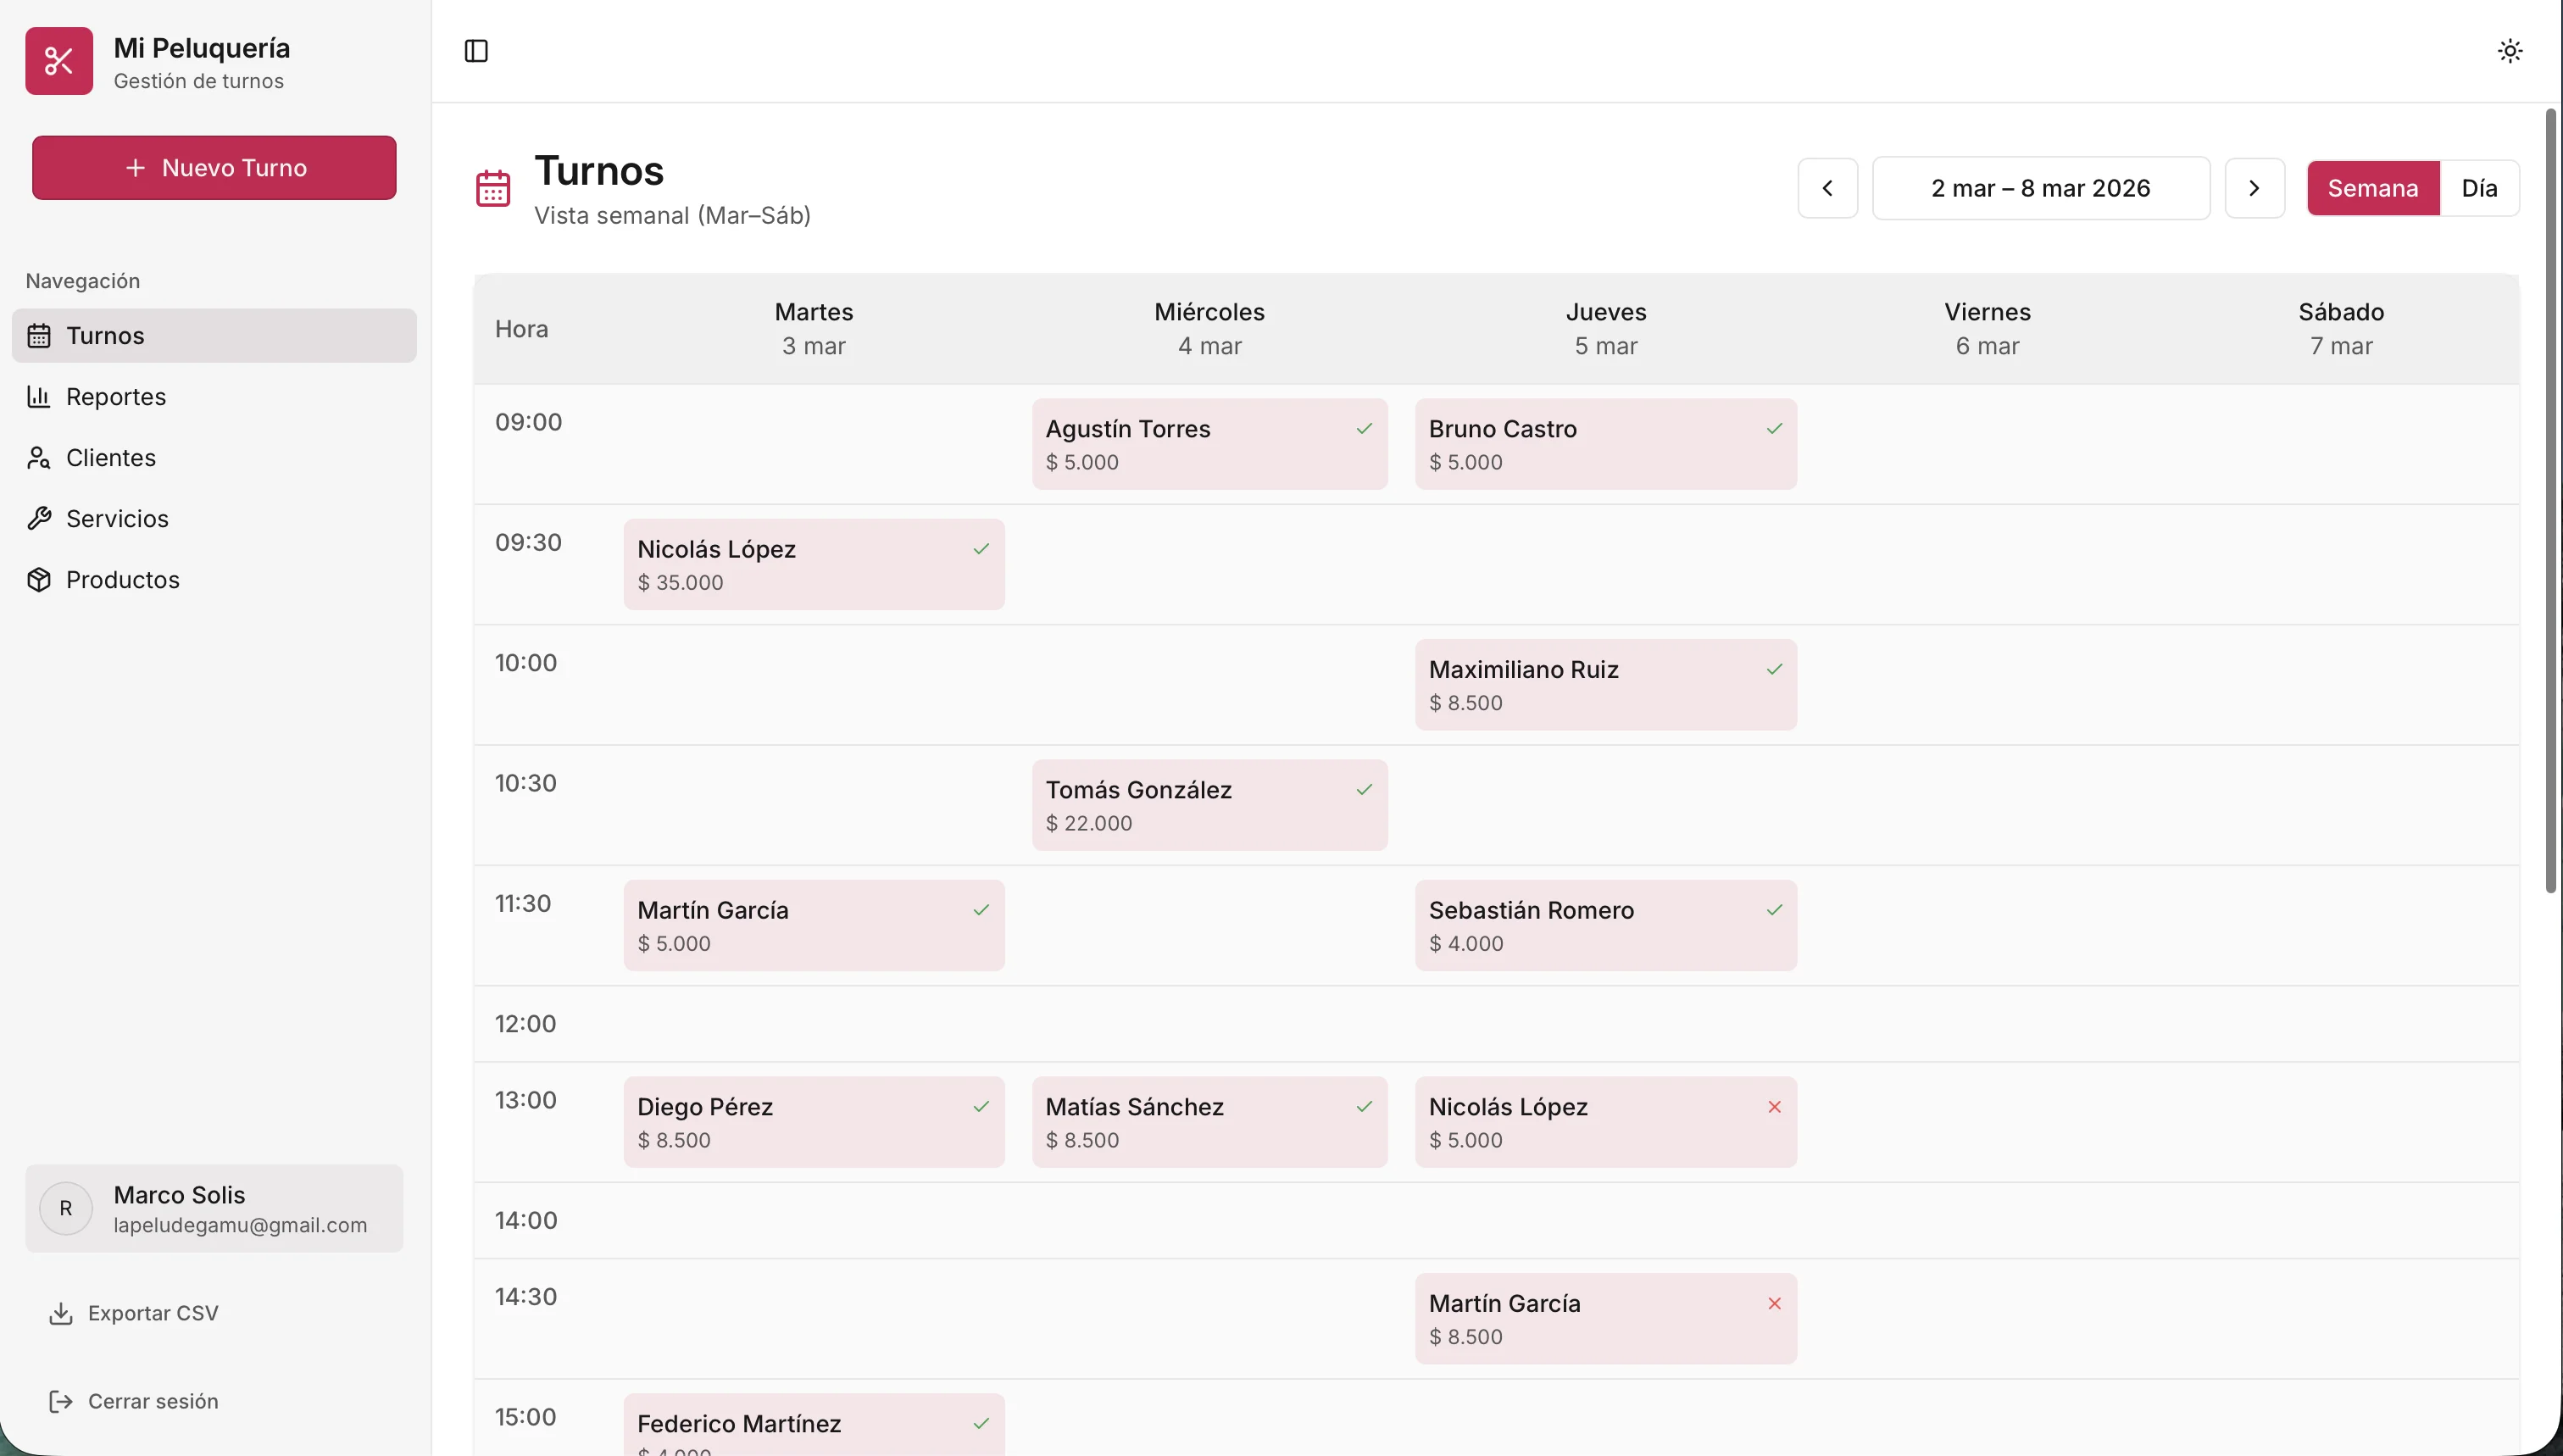Click the check mark on Bruno Castro's card

click(1773, 428)
